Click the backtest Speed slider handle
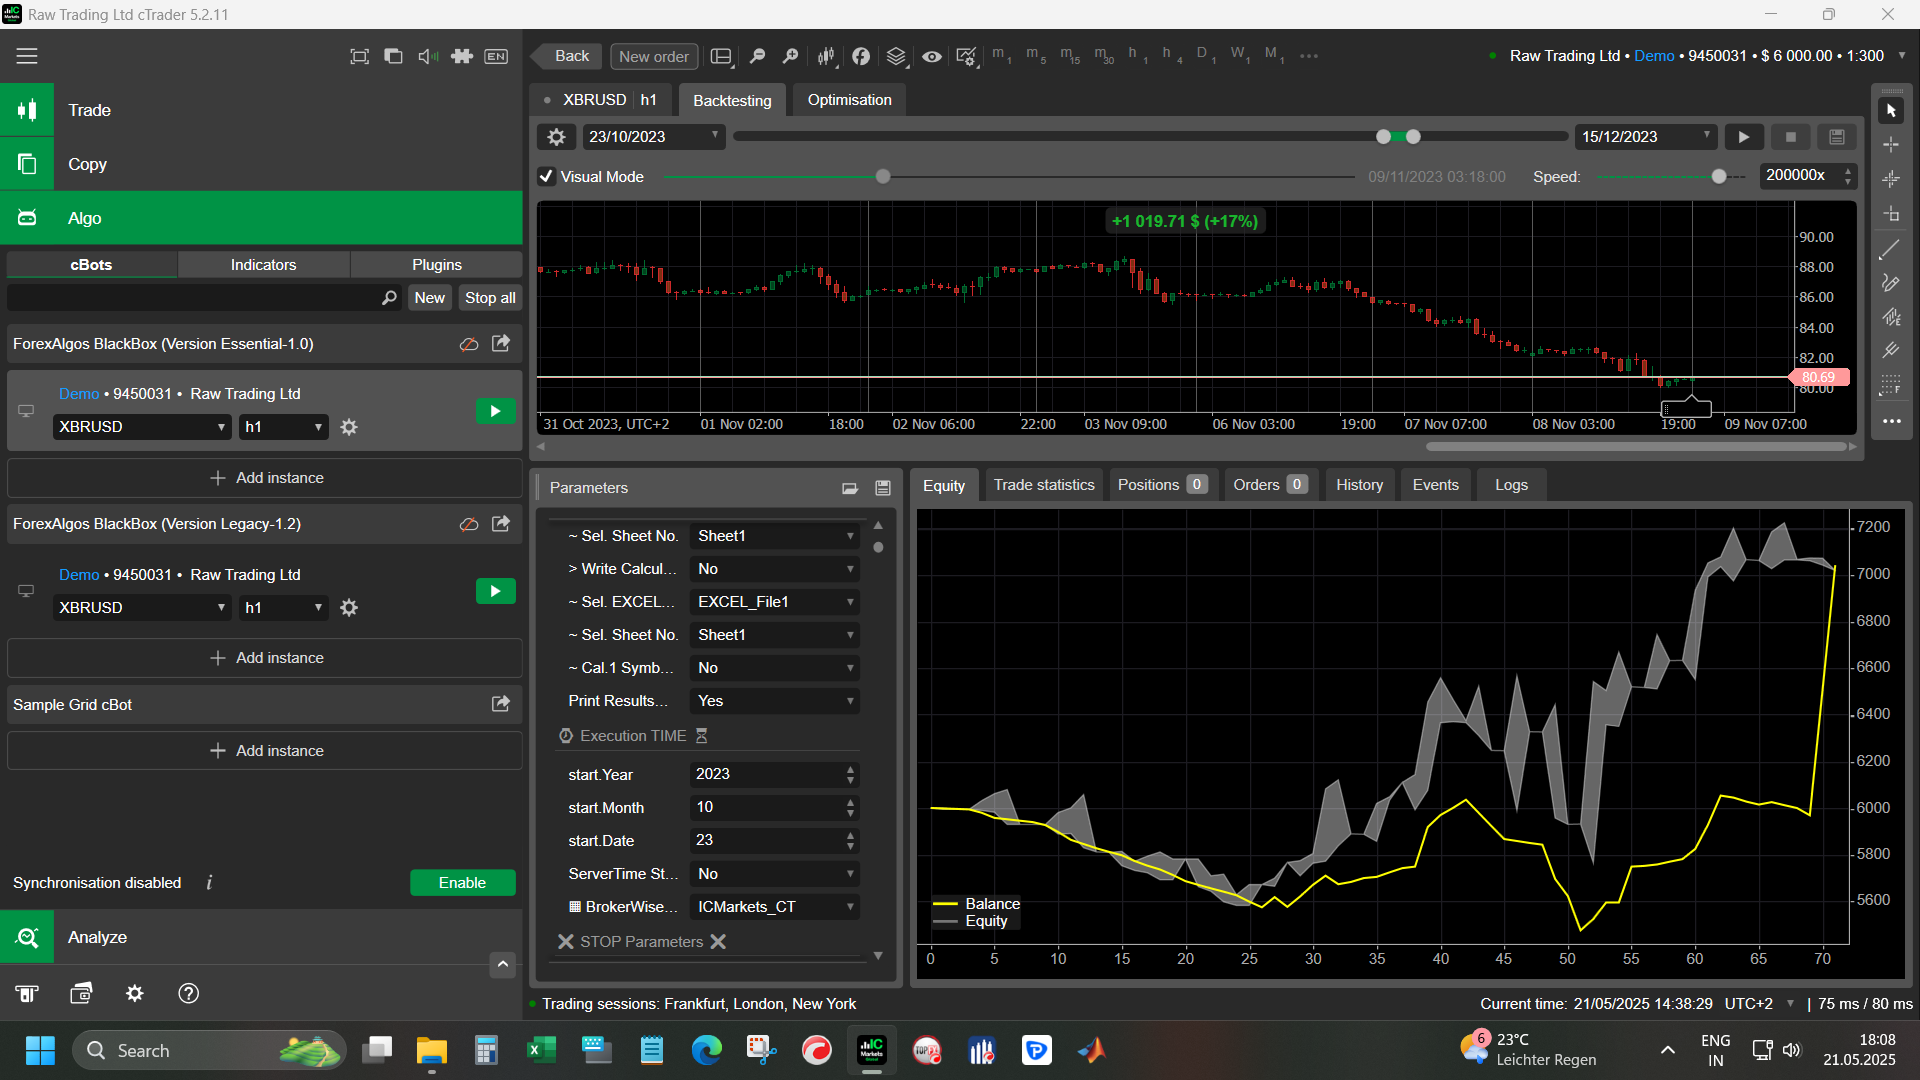1920x1080 pixels. pos(1718,177)
